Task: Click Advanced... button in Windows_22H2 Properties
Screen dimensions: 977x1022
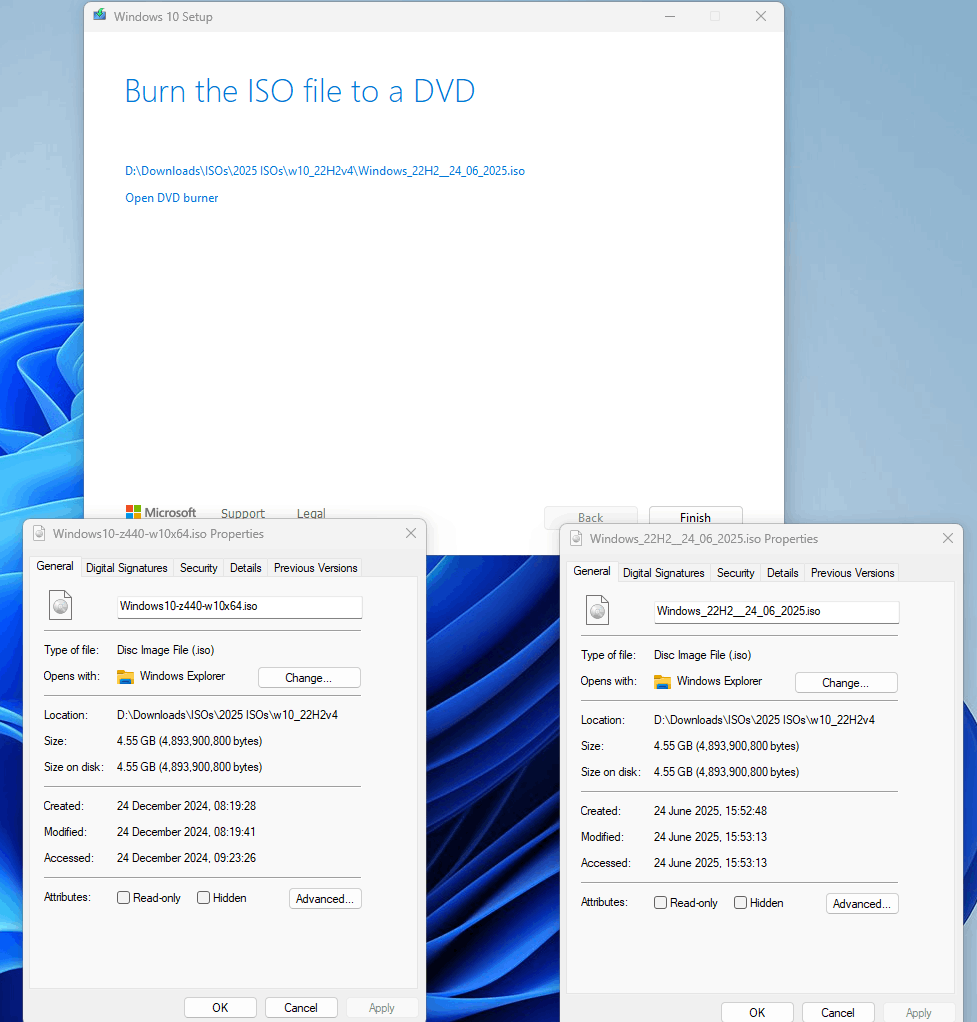Action: point(862,903)
